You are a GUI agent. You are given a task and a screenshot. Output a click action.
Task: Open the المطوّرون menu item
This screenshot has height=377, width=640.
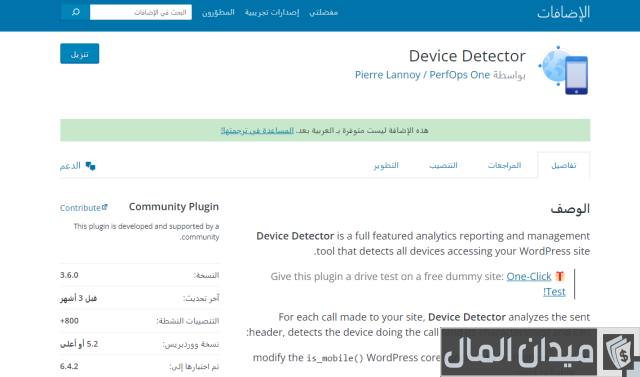coord(218,12)
